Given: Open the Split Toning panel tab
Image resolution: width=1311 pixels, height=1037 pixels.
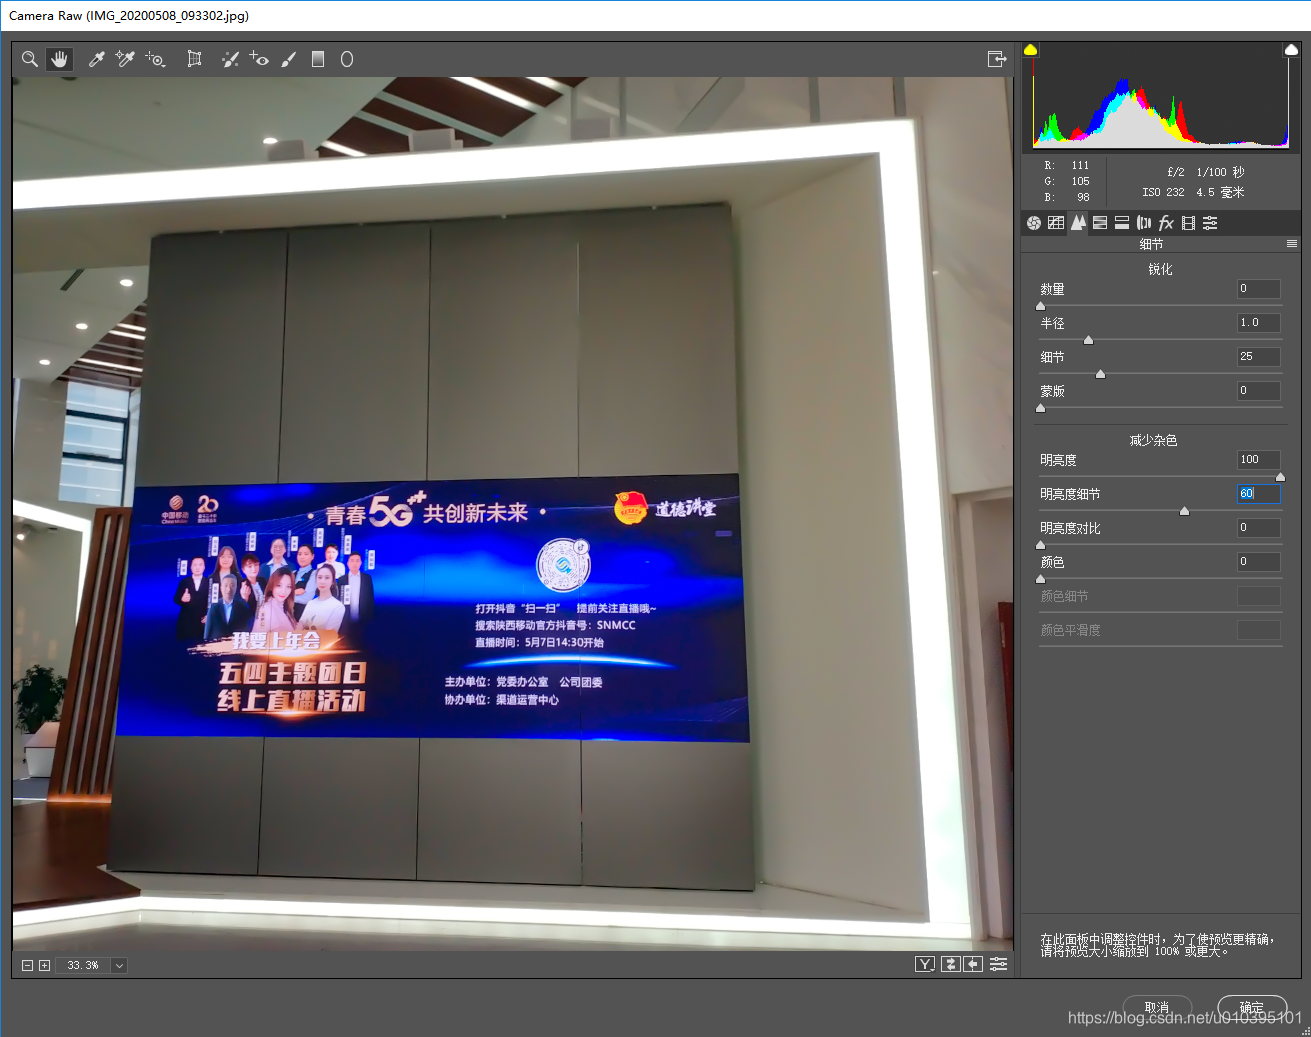Looking at the screenshot, I should pyautogui.click(x=1122, y=223).
